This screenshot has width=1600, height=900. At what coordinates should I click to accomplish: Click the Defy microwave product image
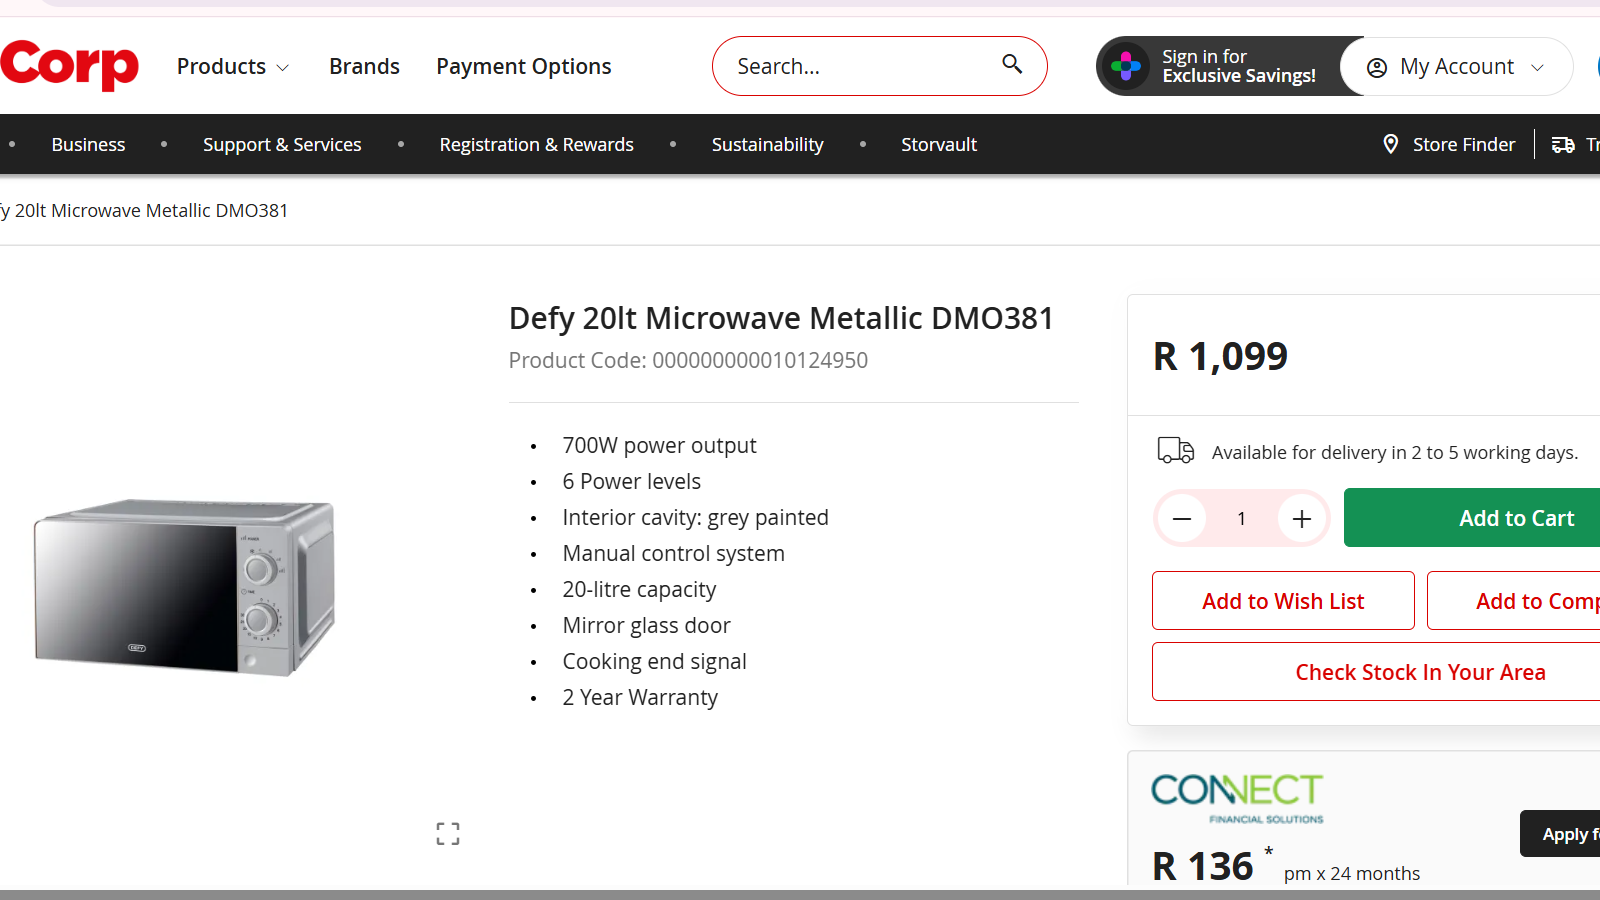(x=185, y=586)
